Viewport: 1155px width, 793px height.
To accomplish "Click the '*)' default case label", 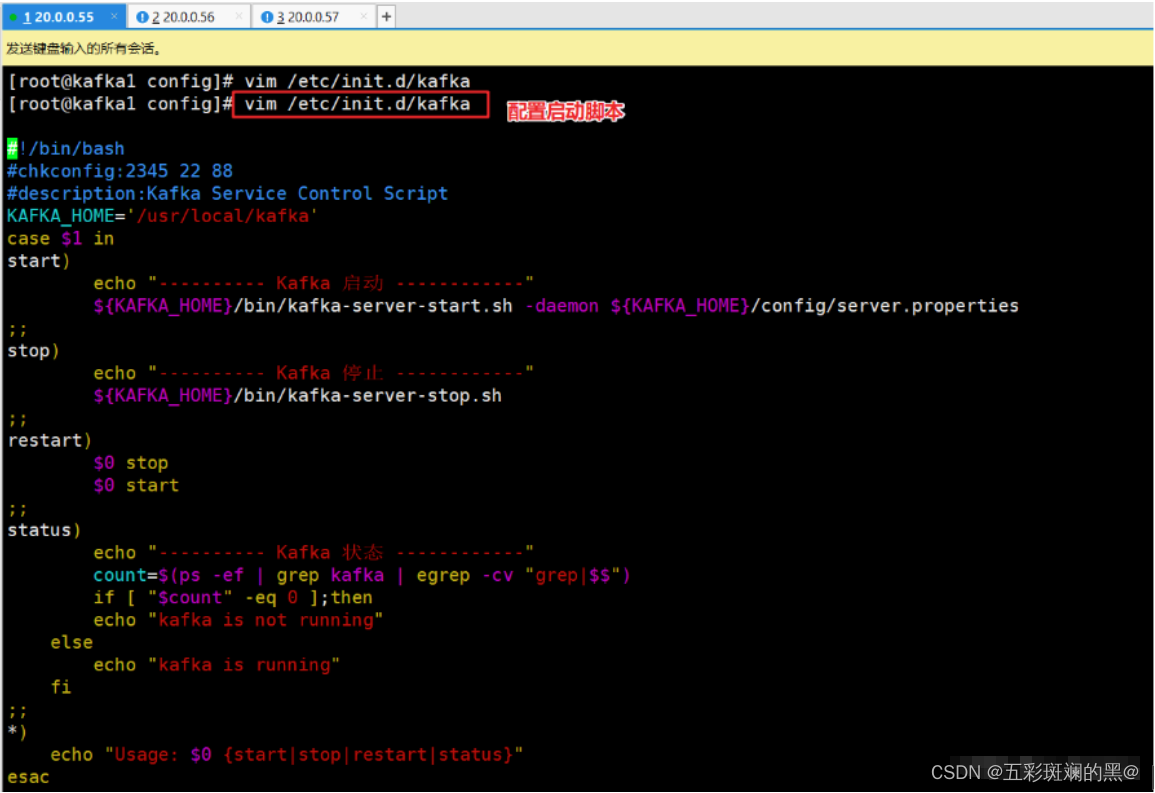I will tap(17, 733).
